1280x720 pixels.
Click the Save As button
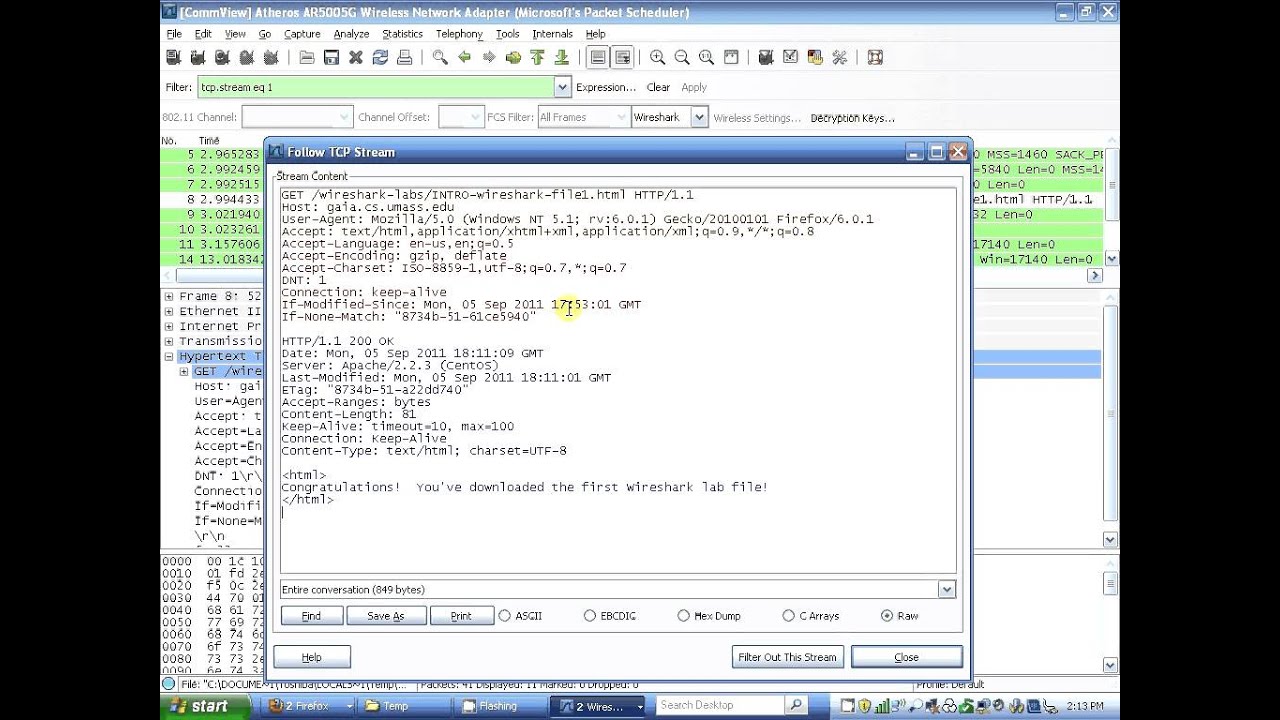click(x=386, y=616)
